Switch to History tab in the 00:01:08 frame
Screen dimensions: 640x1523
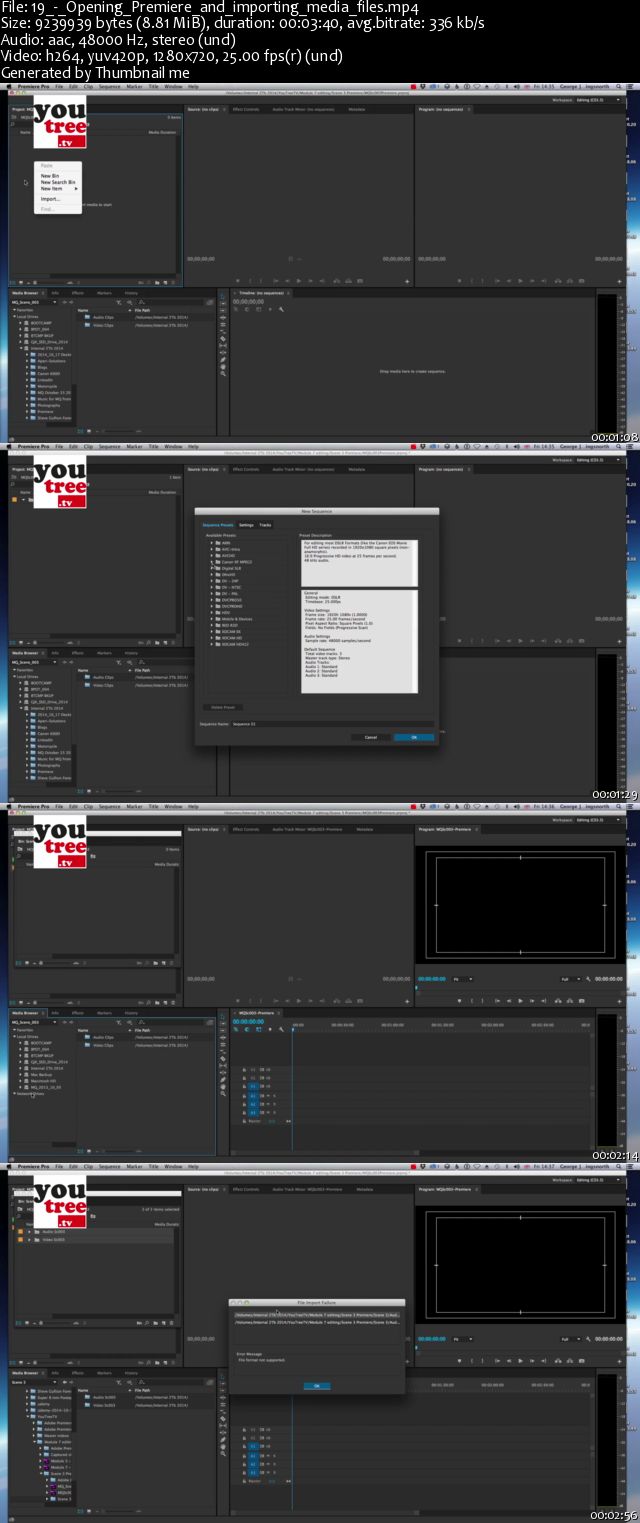[131, 293]
